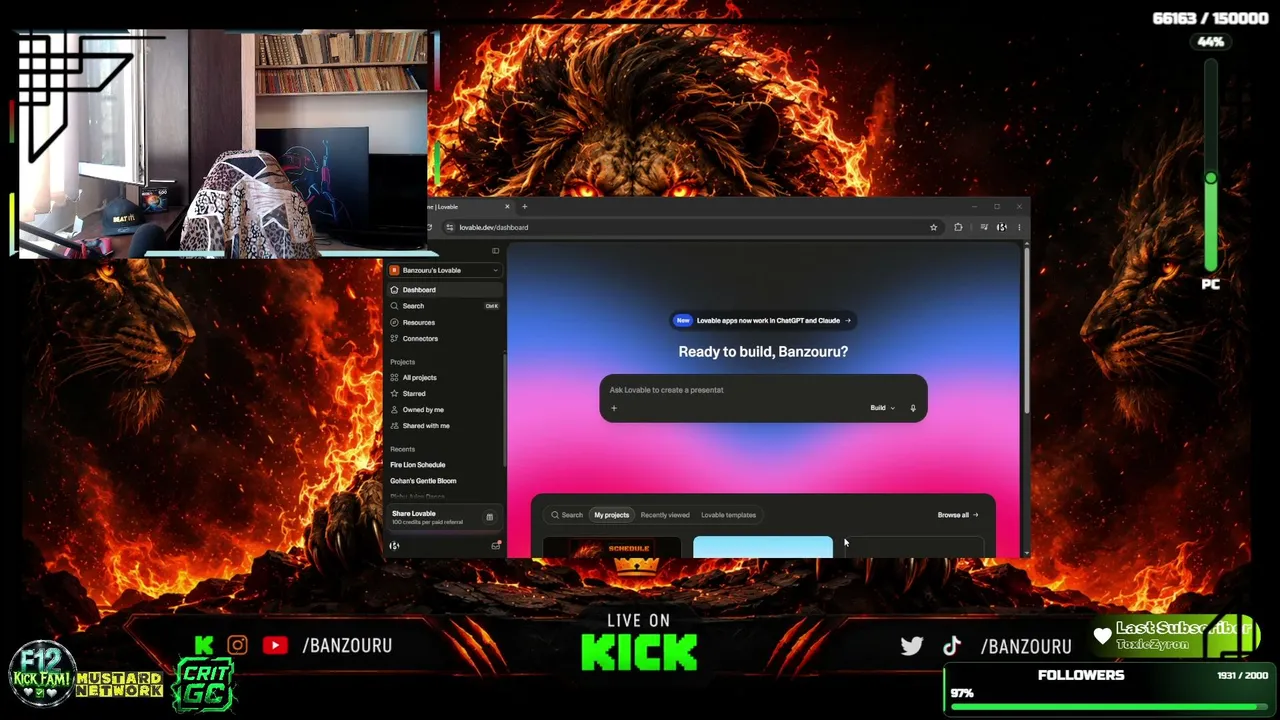This screenshot has height=720, width=1280.
Task: Expand the Banzouru's Lovable workspace dropdown
Action: tap(444, 270)
